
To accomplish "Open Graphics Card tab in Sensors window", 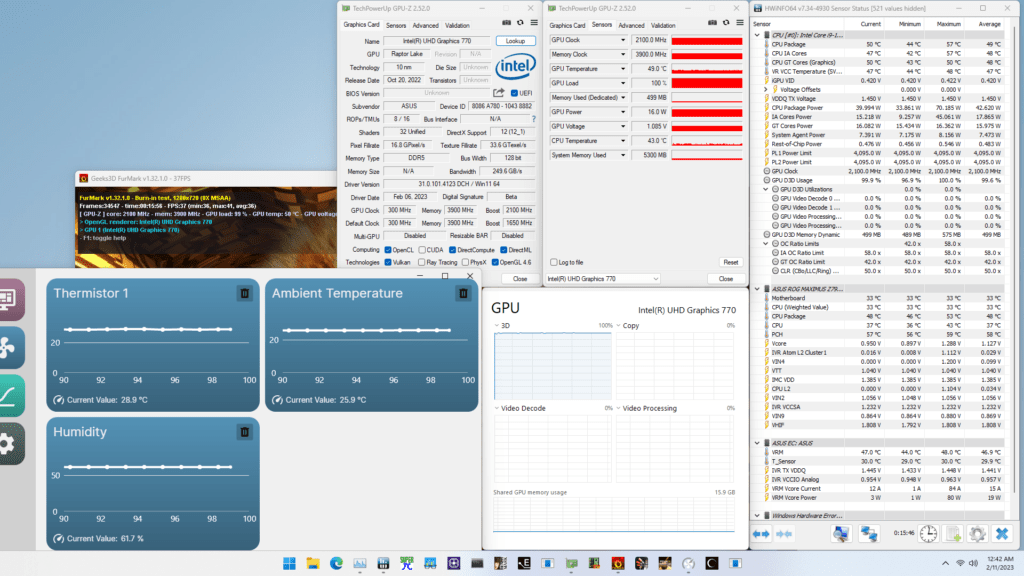I will click(x=567, y=25).
